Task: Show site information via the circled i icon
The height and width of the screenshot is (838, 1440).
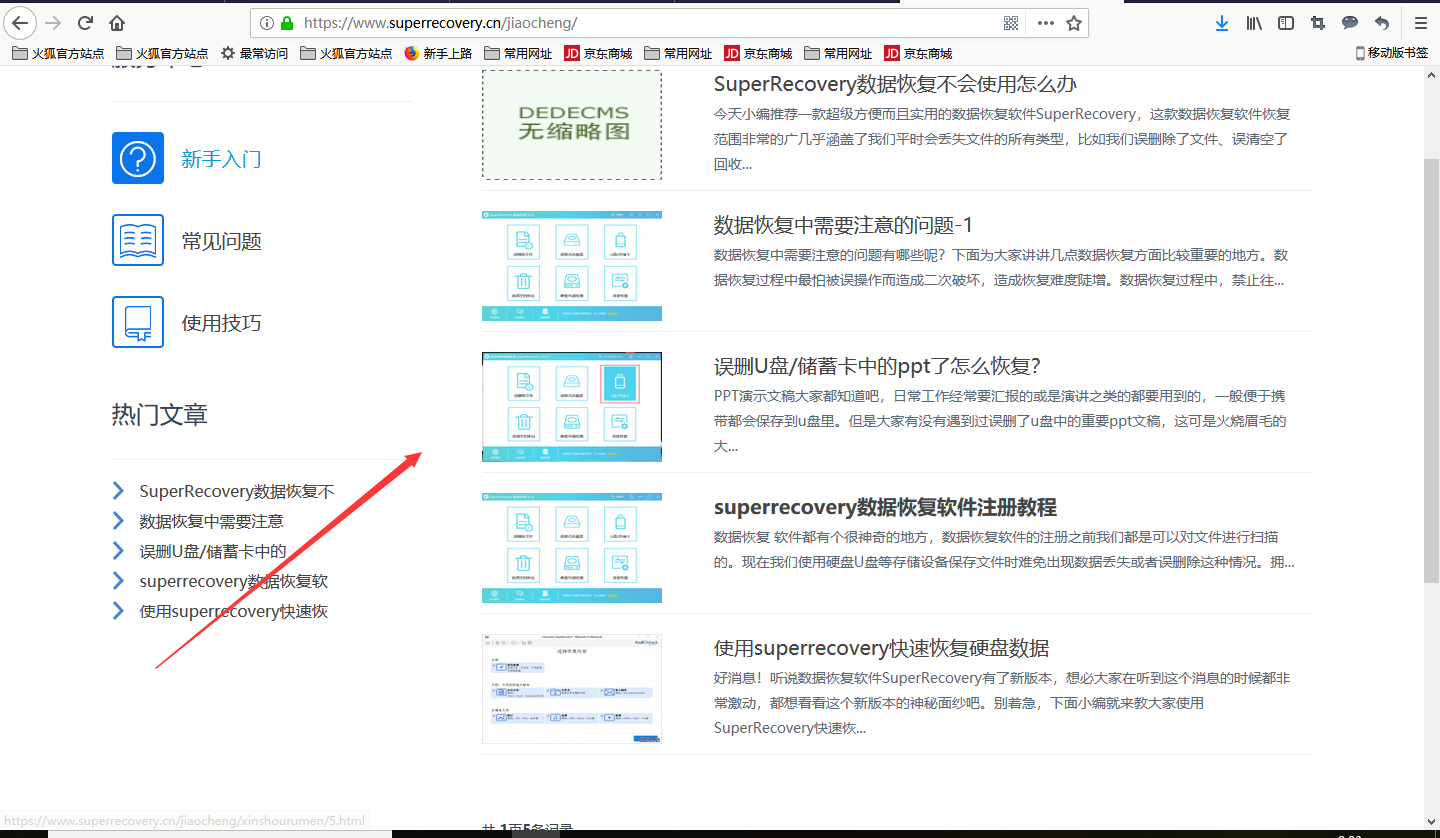Action: tap(267, 22)
